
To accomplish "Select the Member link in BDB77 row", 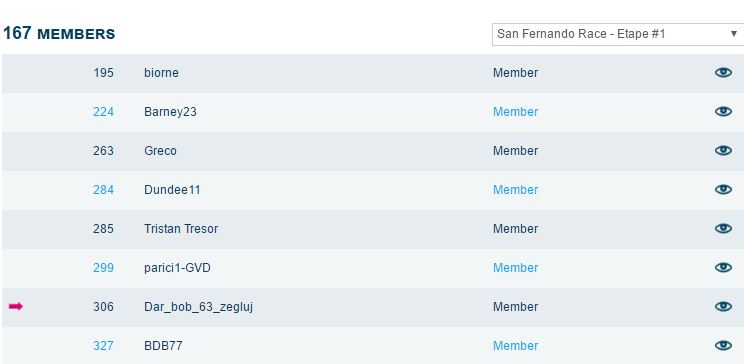I will pyautogui.click(x=515, y=345).
